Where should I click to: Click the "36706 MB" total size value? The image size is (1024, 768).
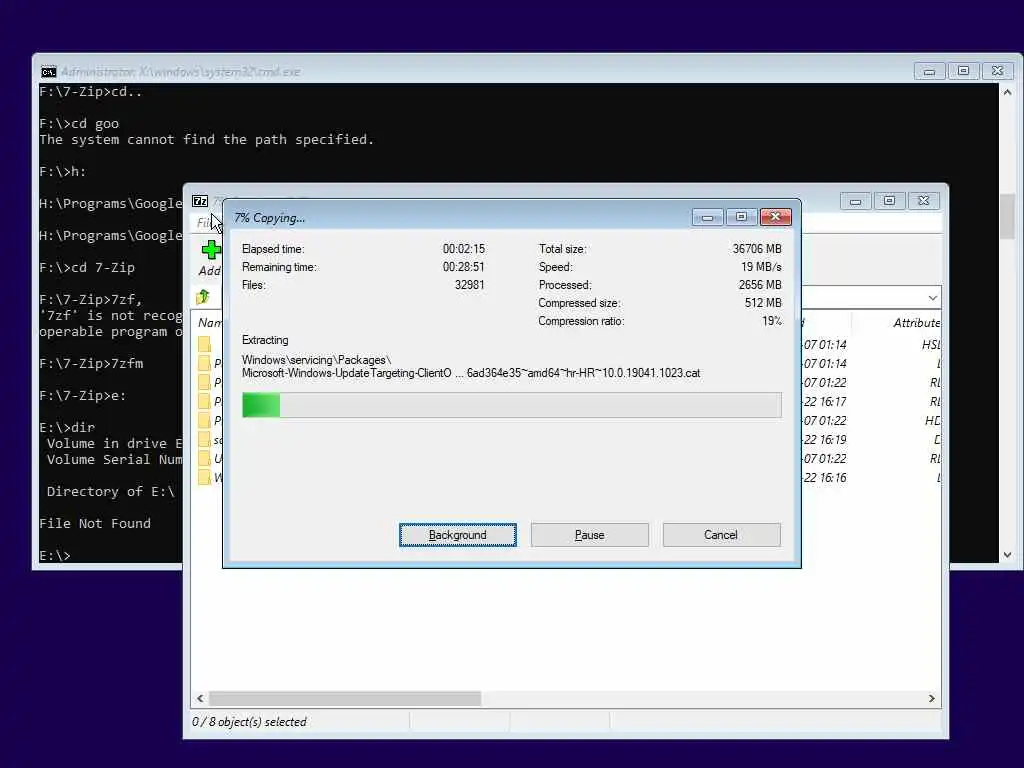pyautogui.click(x=757, y=249)
